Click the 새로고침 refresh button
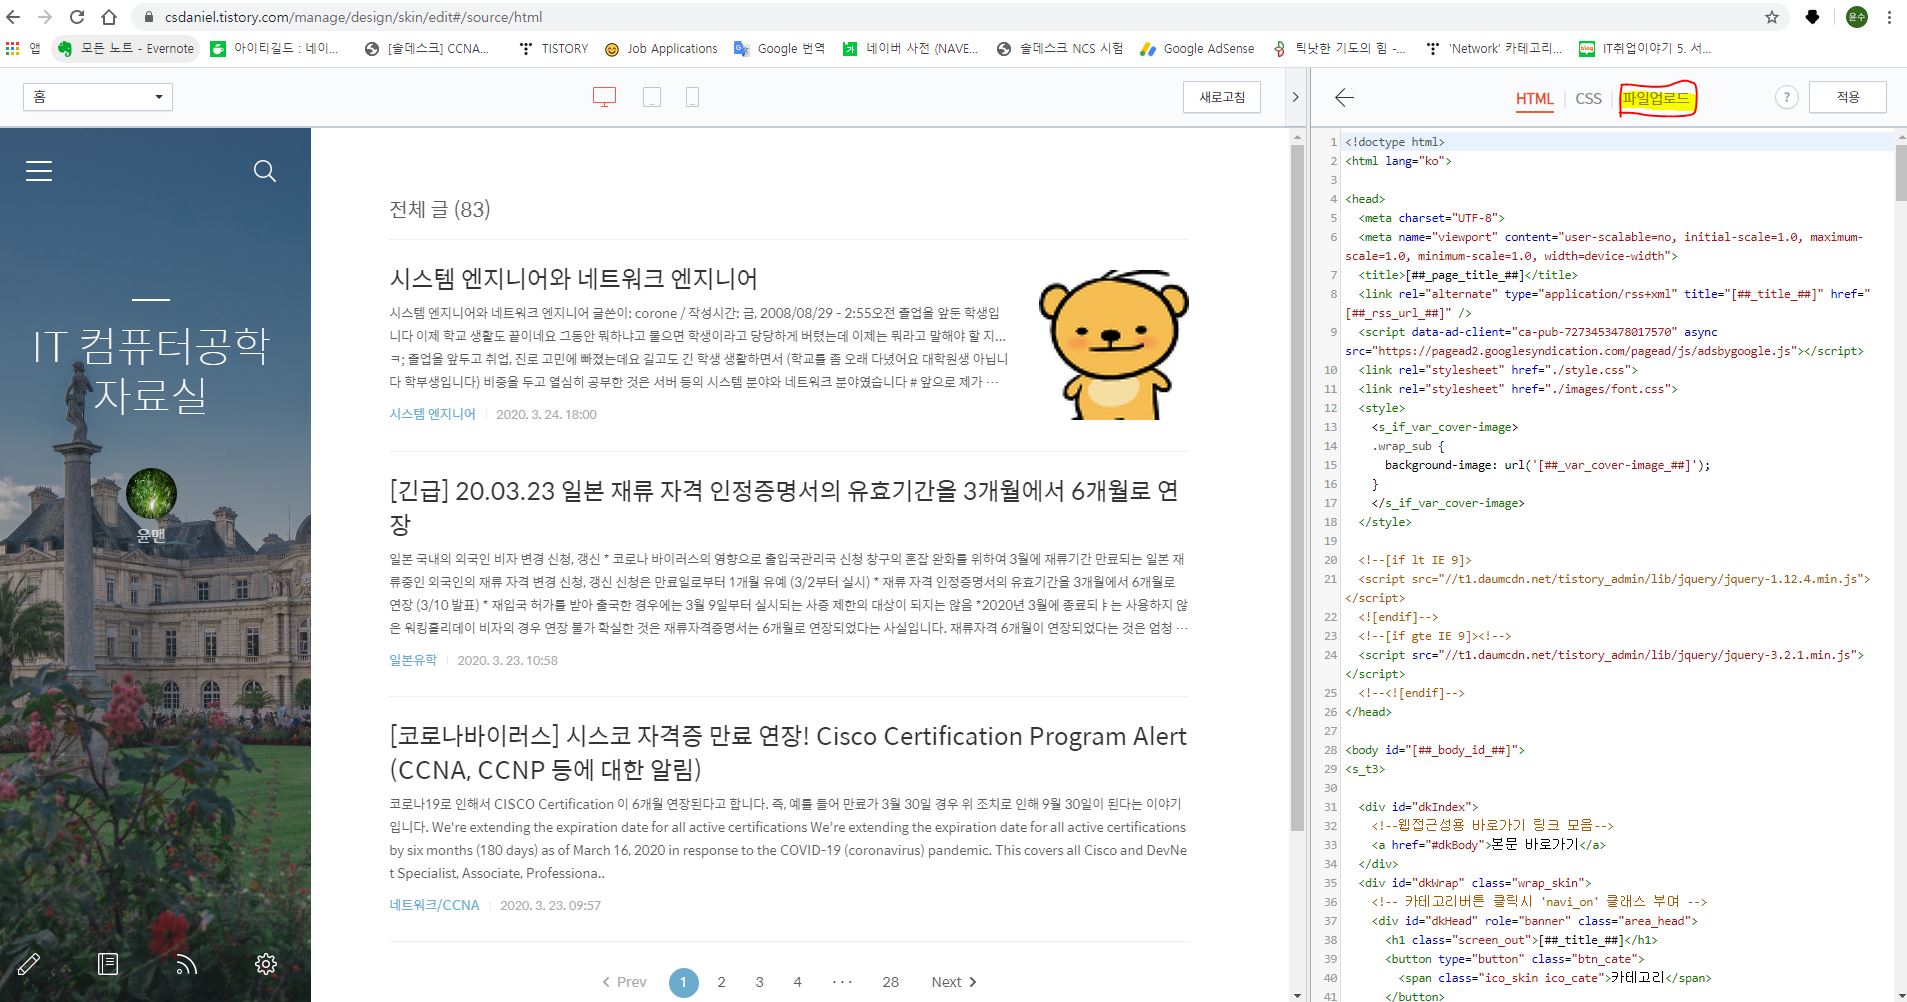1907x1002 pixels. pyautogui.click(x=1222, y=97)
